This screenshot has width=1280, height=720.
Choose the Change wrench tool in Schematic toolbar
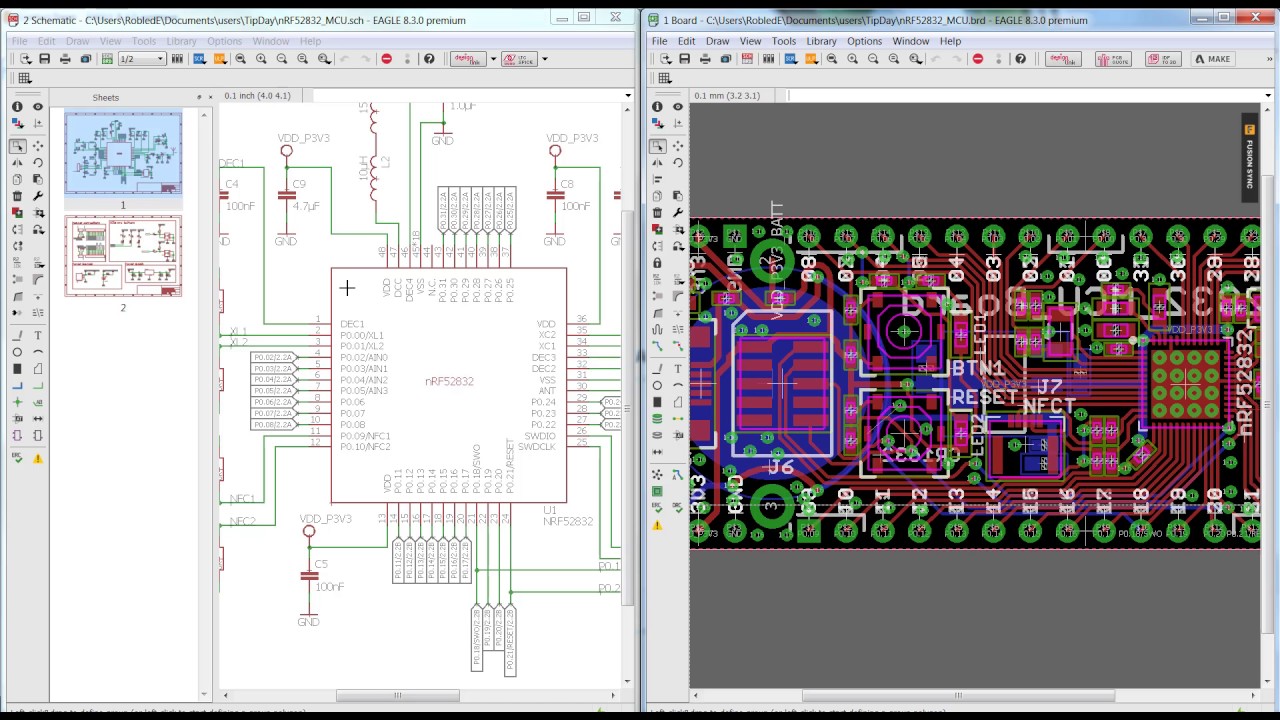38,197
